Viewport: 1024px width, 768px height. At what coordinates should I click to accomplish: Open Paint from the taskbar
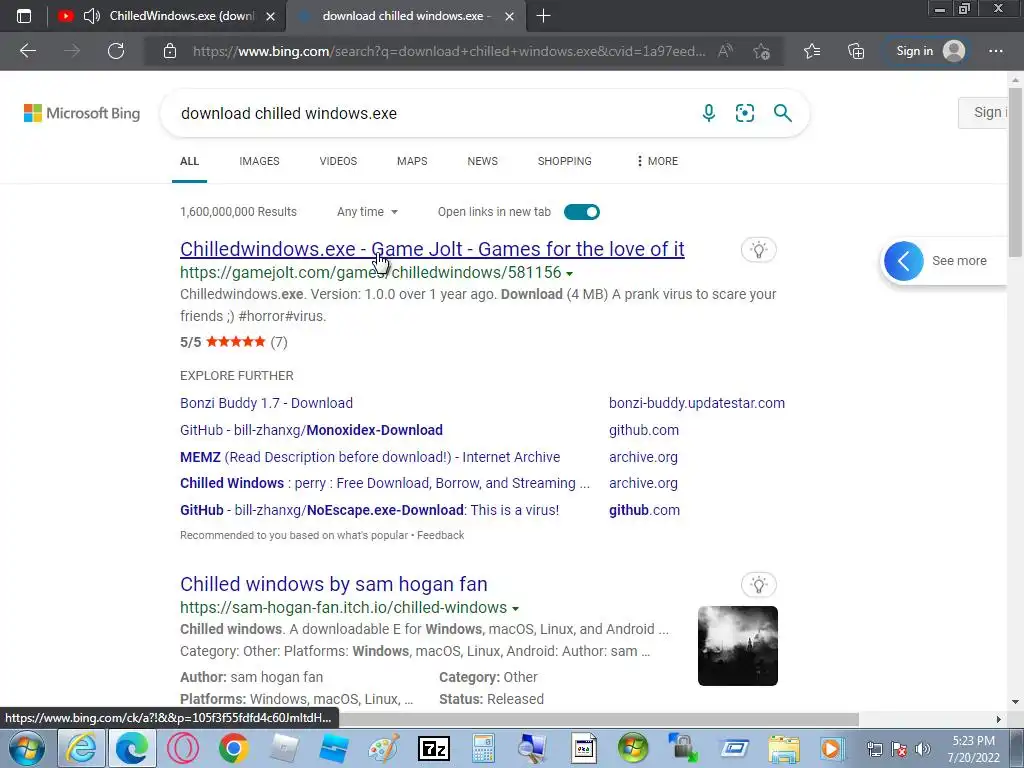[x=384, y=748]
